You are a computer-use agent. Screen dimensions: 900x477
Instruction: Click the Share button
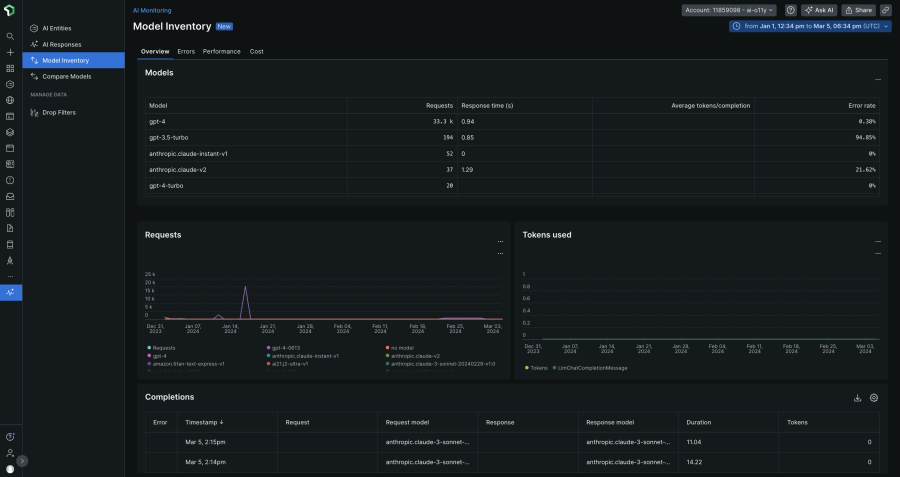click(x=858, y=10)
